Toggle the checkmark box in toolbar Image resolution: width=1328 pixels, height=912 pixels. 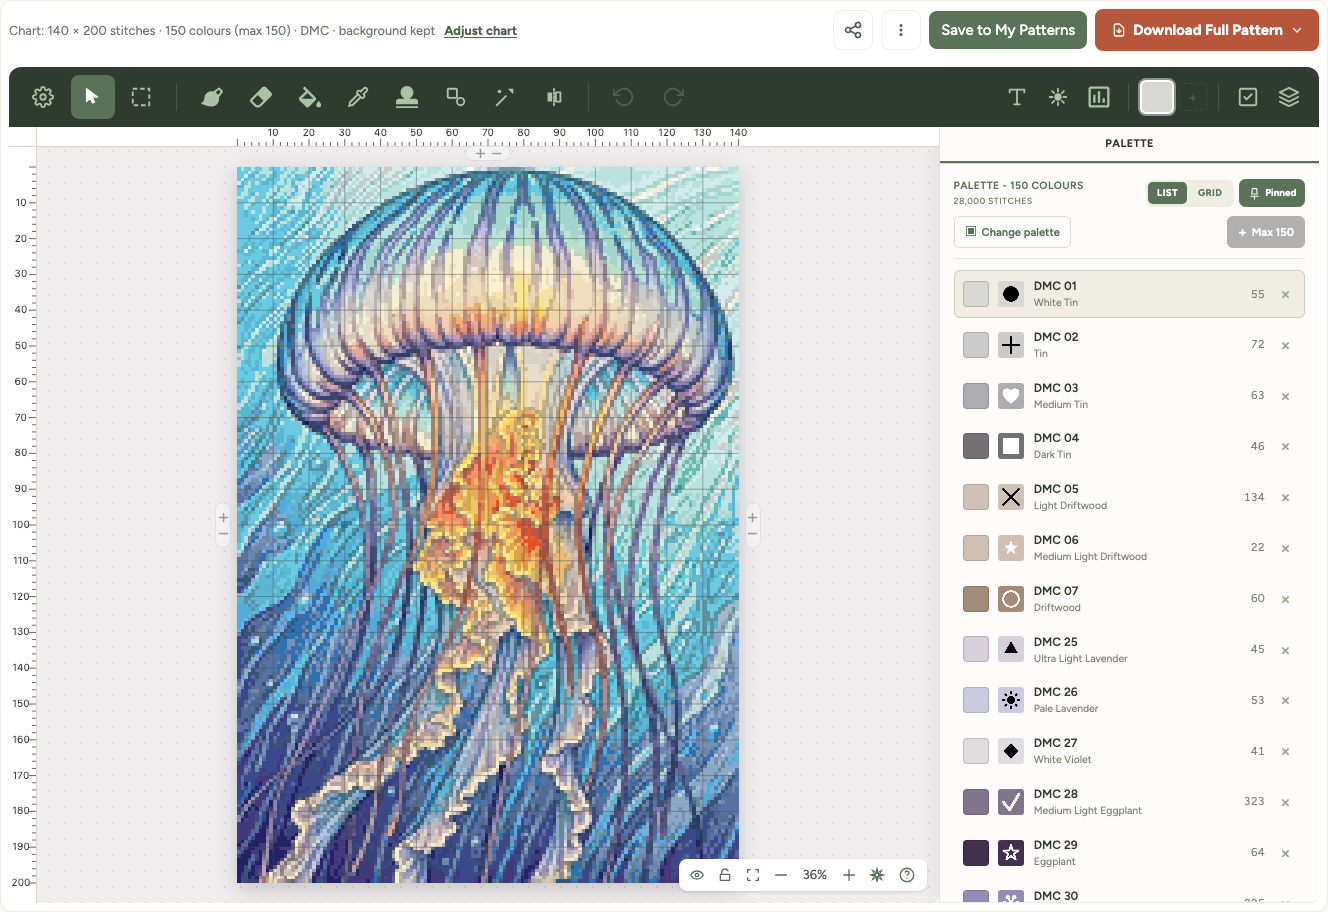[x=1248, y=97]
